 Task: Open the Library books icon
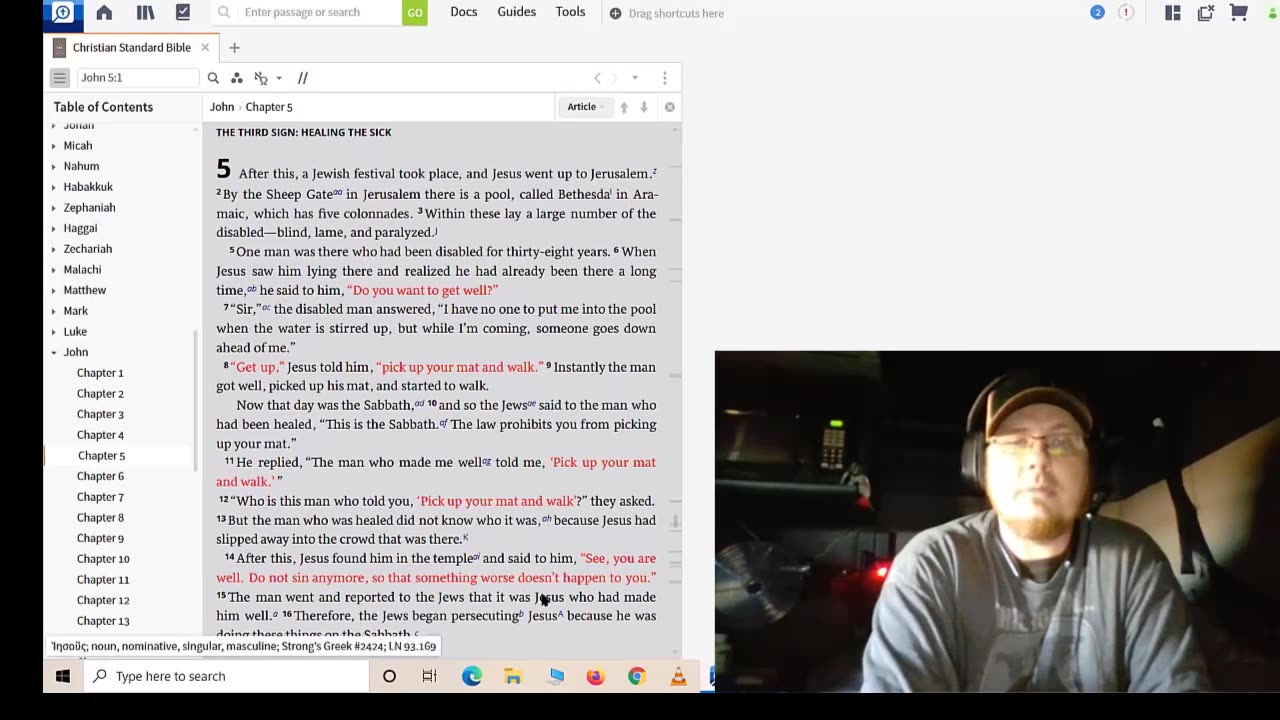(145, 13)
